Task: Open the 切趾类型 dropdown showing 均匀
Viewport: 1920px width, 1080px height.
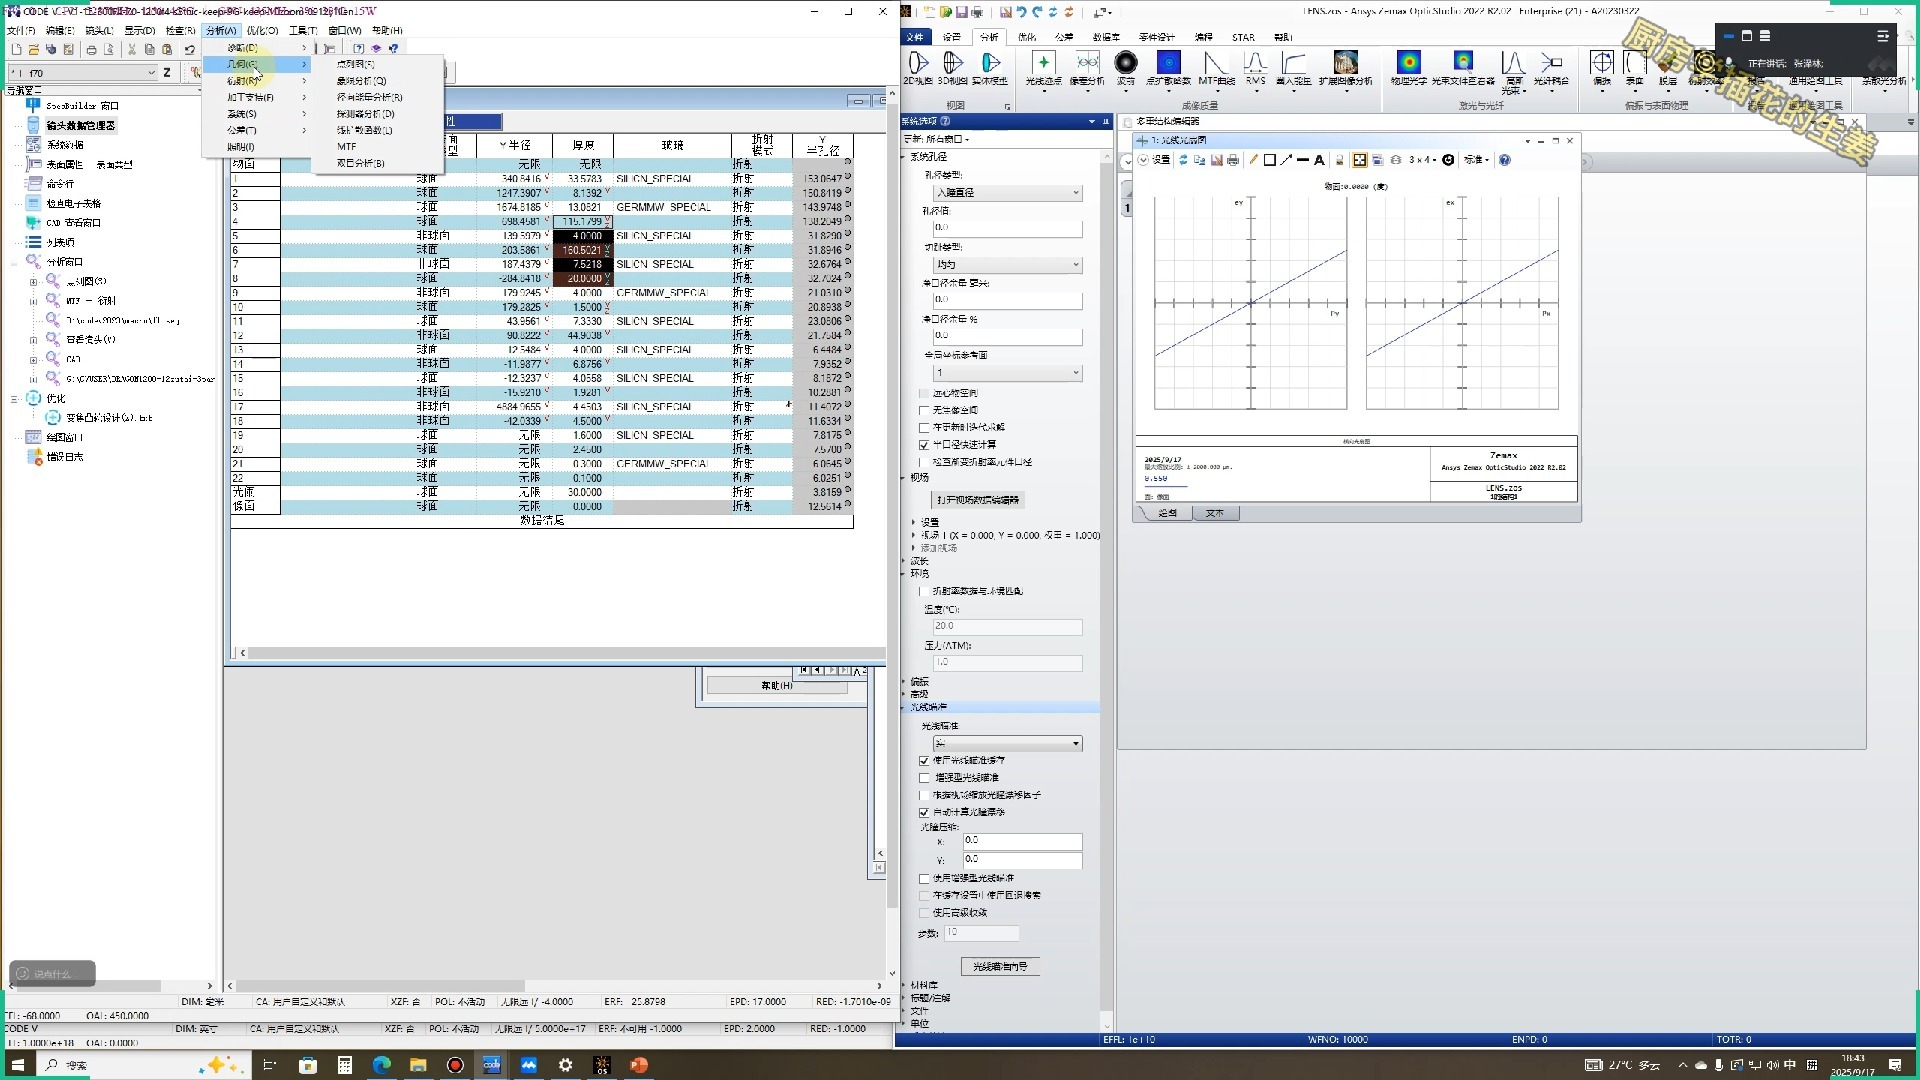Action: click(1007, 265)
